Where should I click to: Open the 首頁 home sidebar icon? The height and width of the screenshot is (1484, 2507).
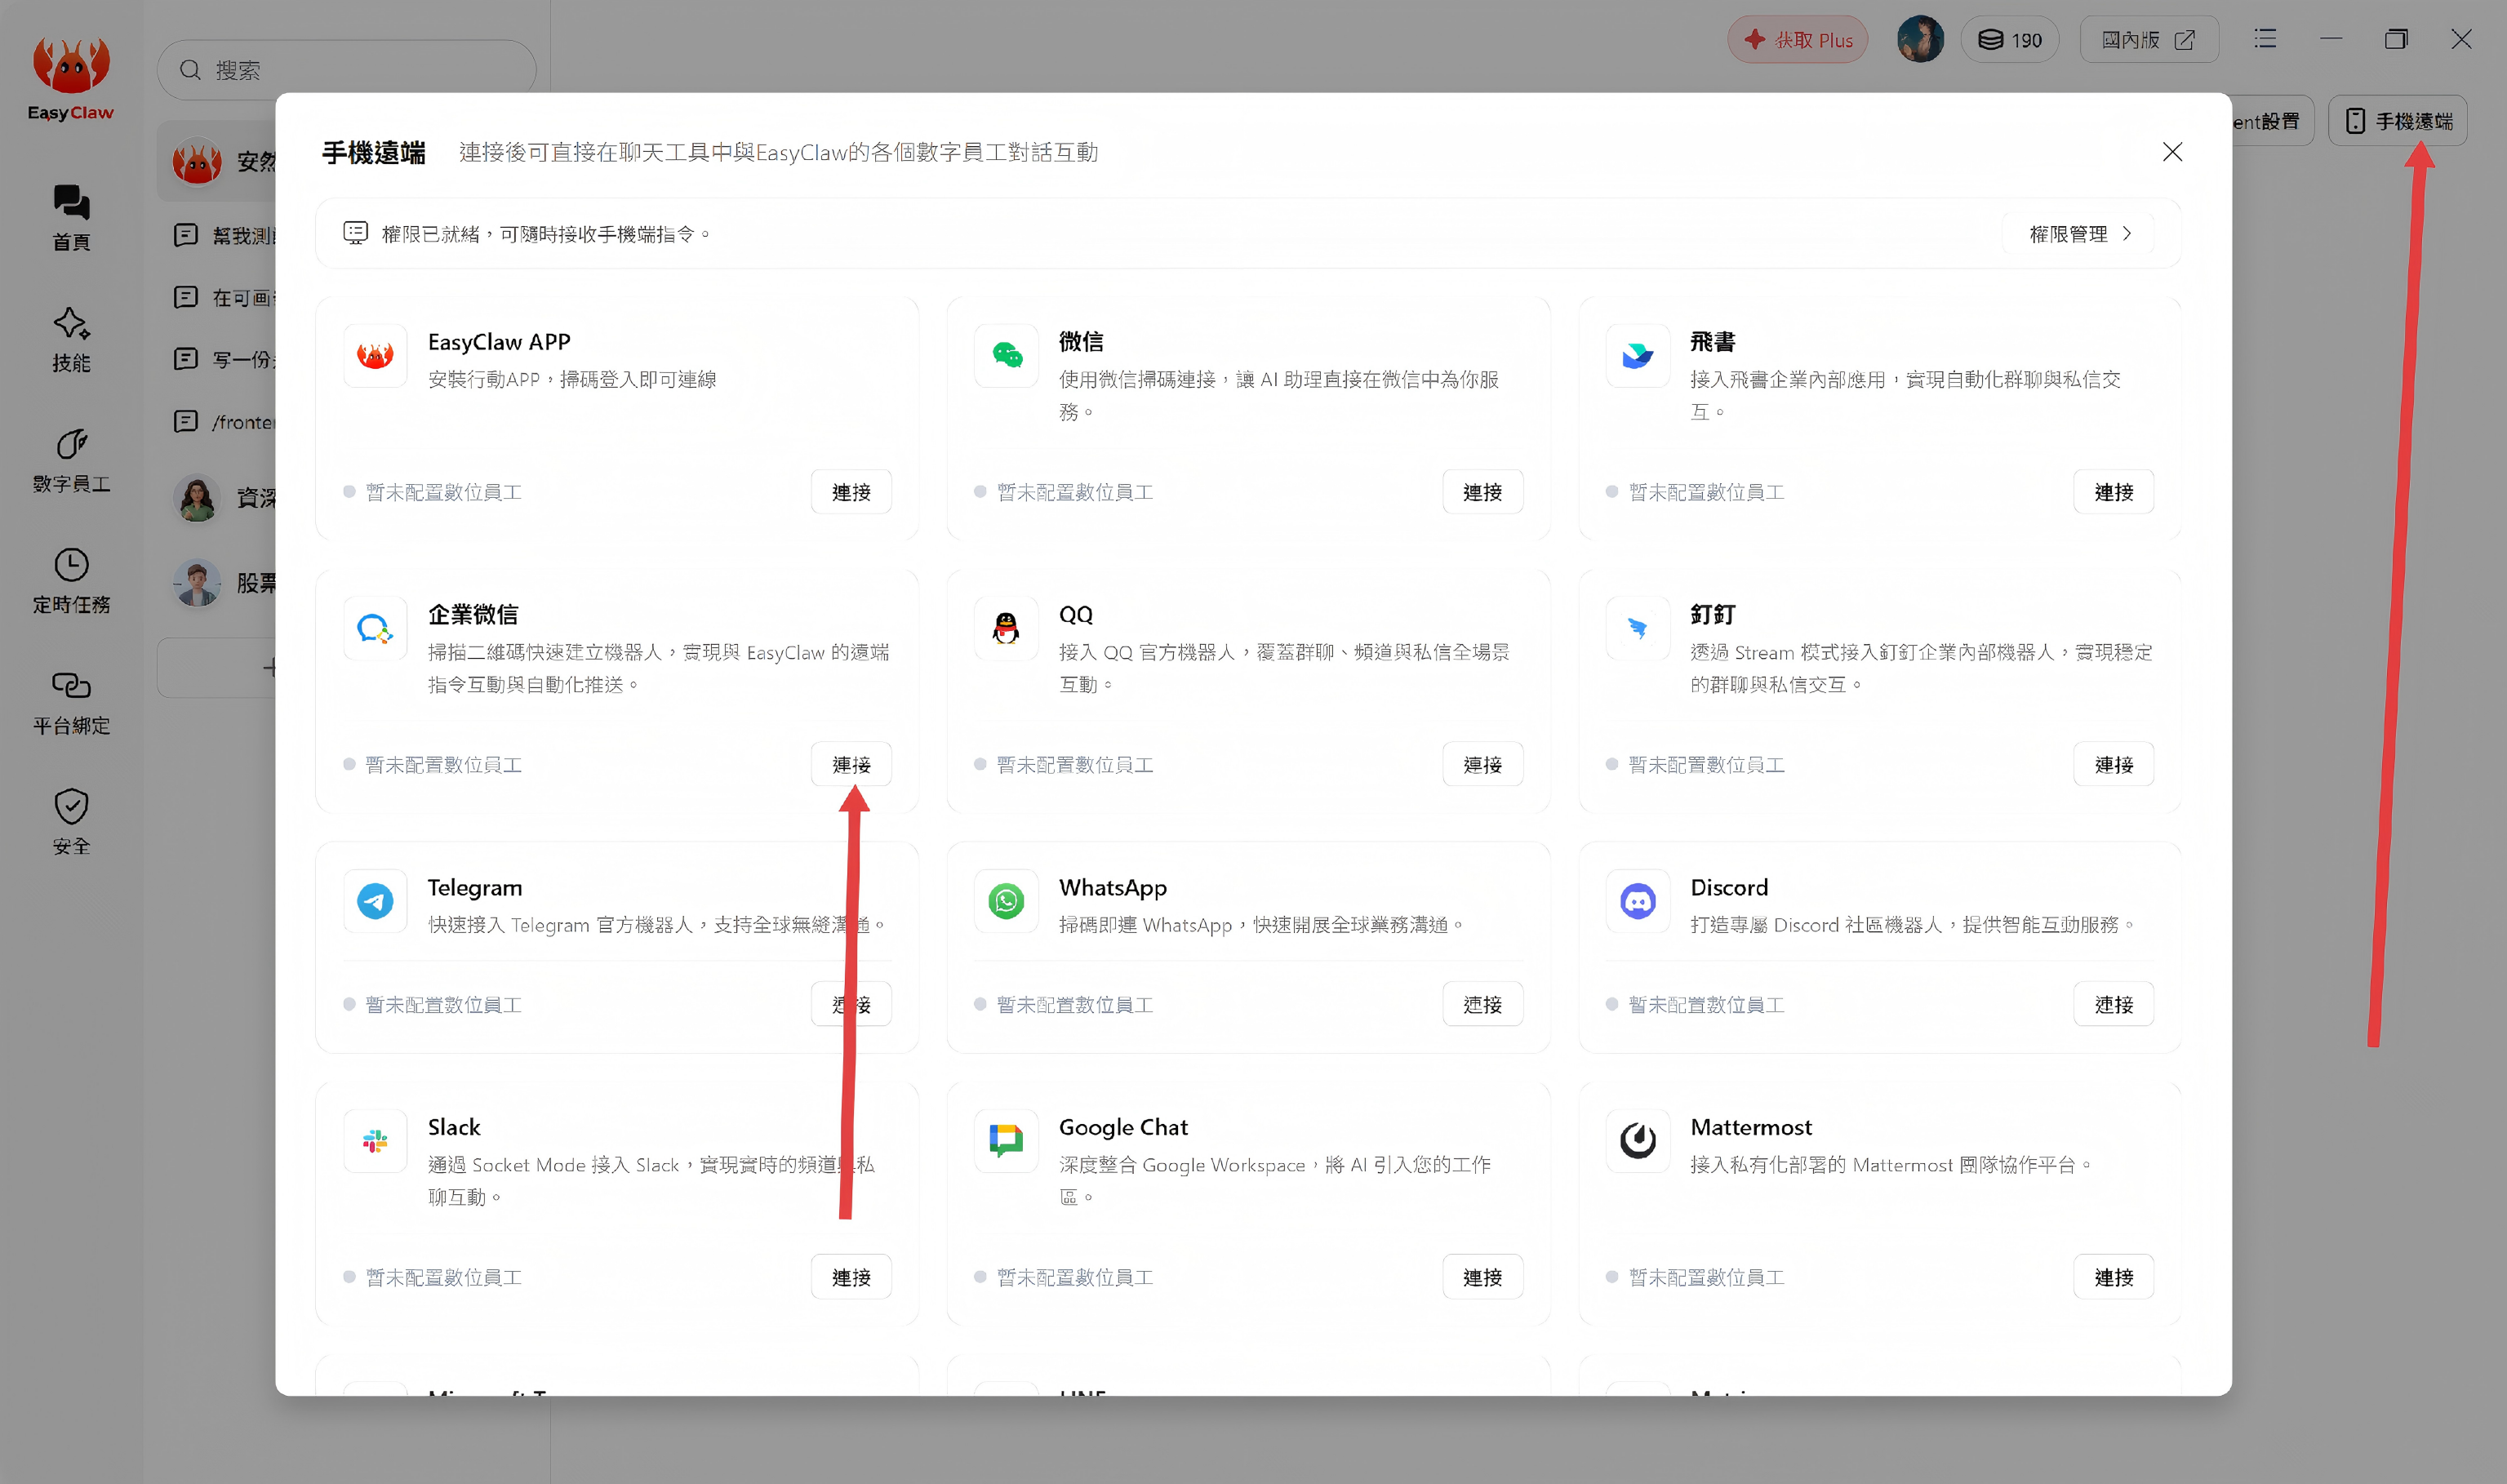[71, 217]
